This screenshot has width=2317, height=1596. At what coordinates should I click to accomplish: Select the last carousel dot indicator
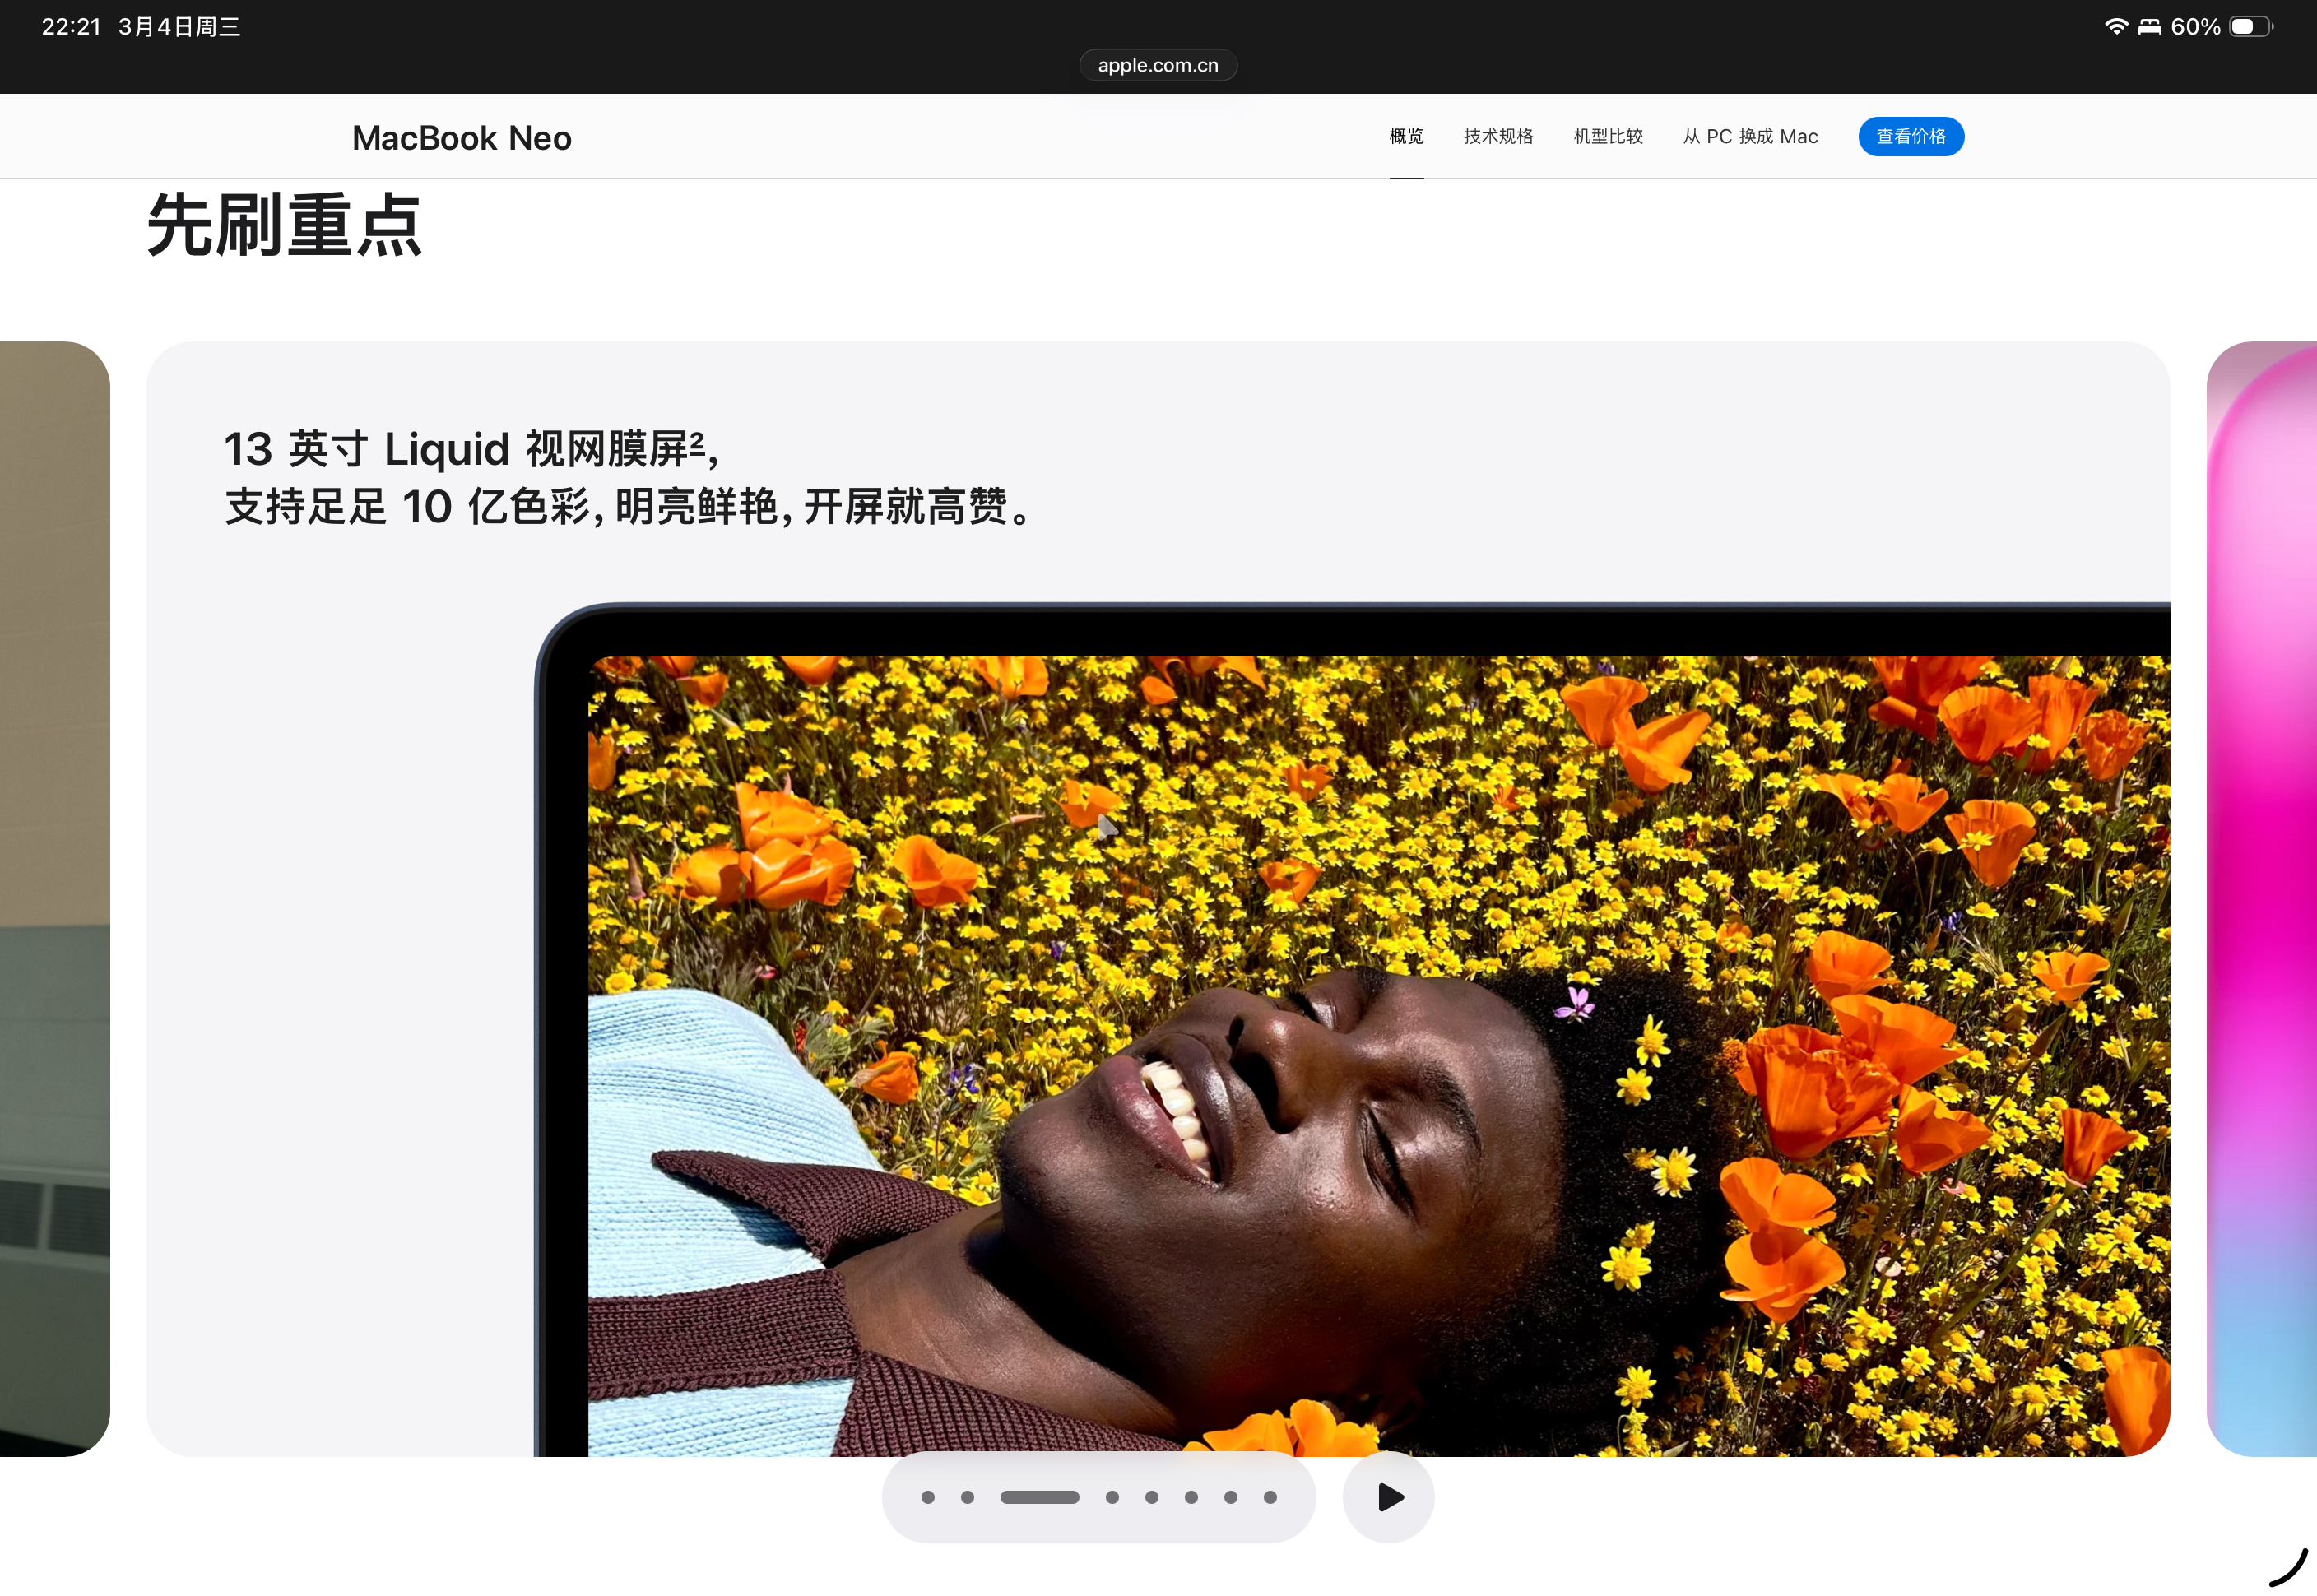tap(1270, 1497)
